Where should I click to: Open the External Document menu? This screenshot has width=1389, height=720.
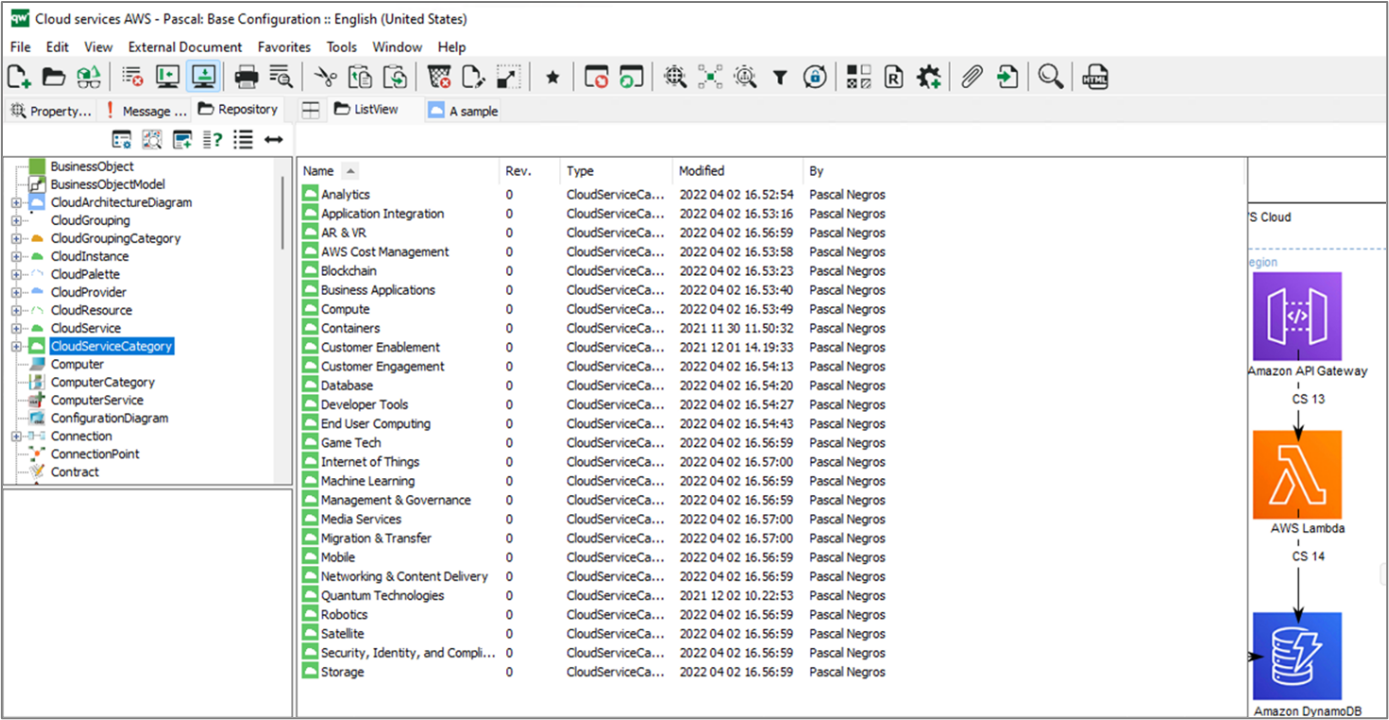(185, 47)
